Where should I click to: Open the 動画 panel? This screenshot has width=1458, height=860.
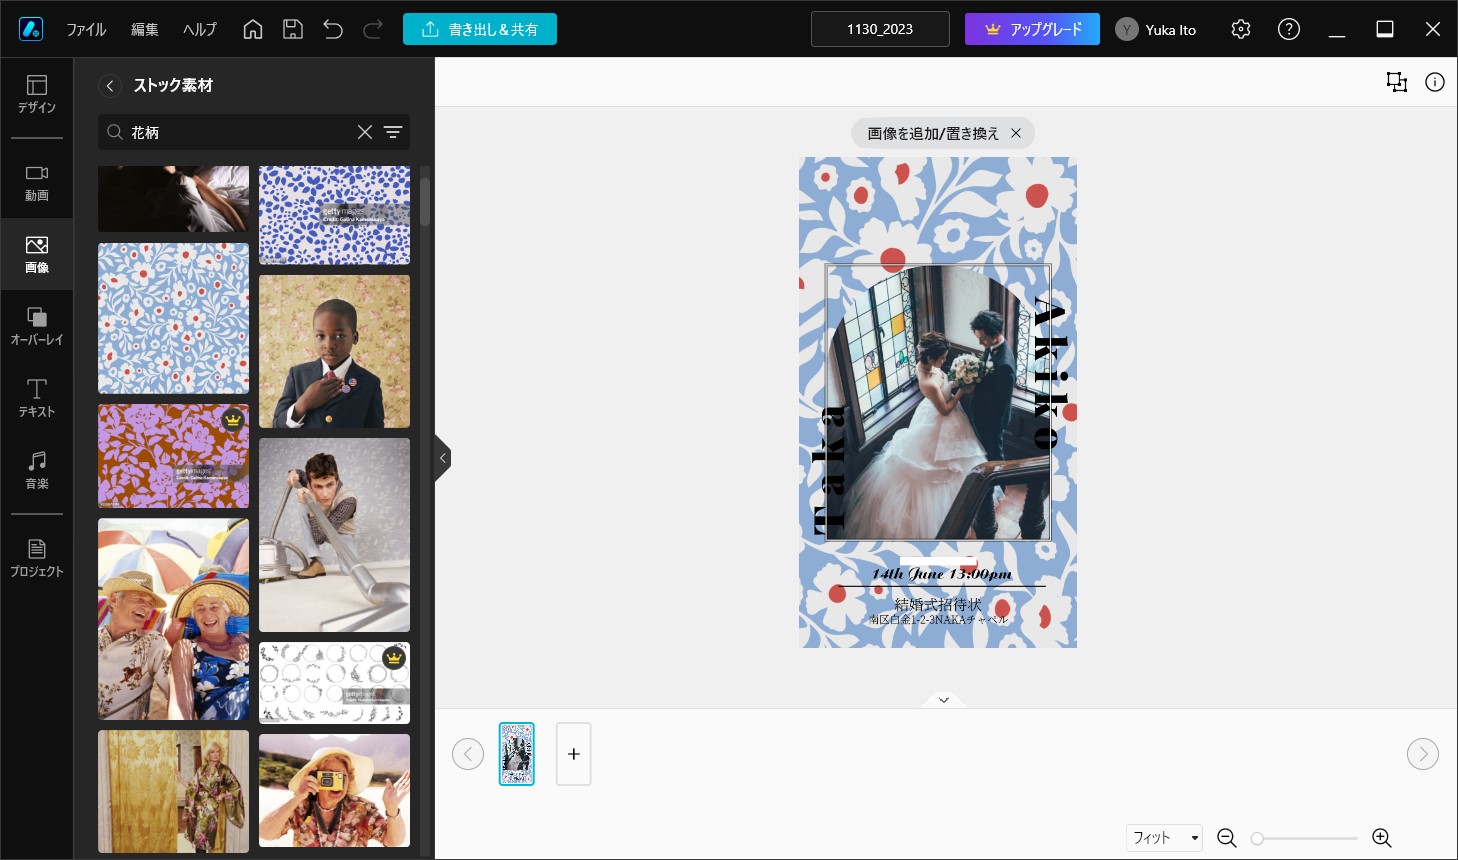pyautogui.click(x=37, y=183)
